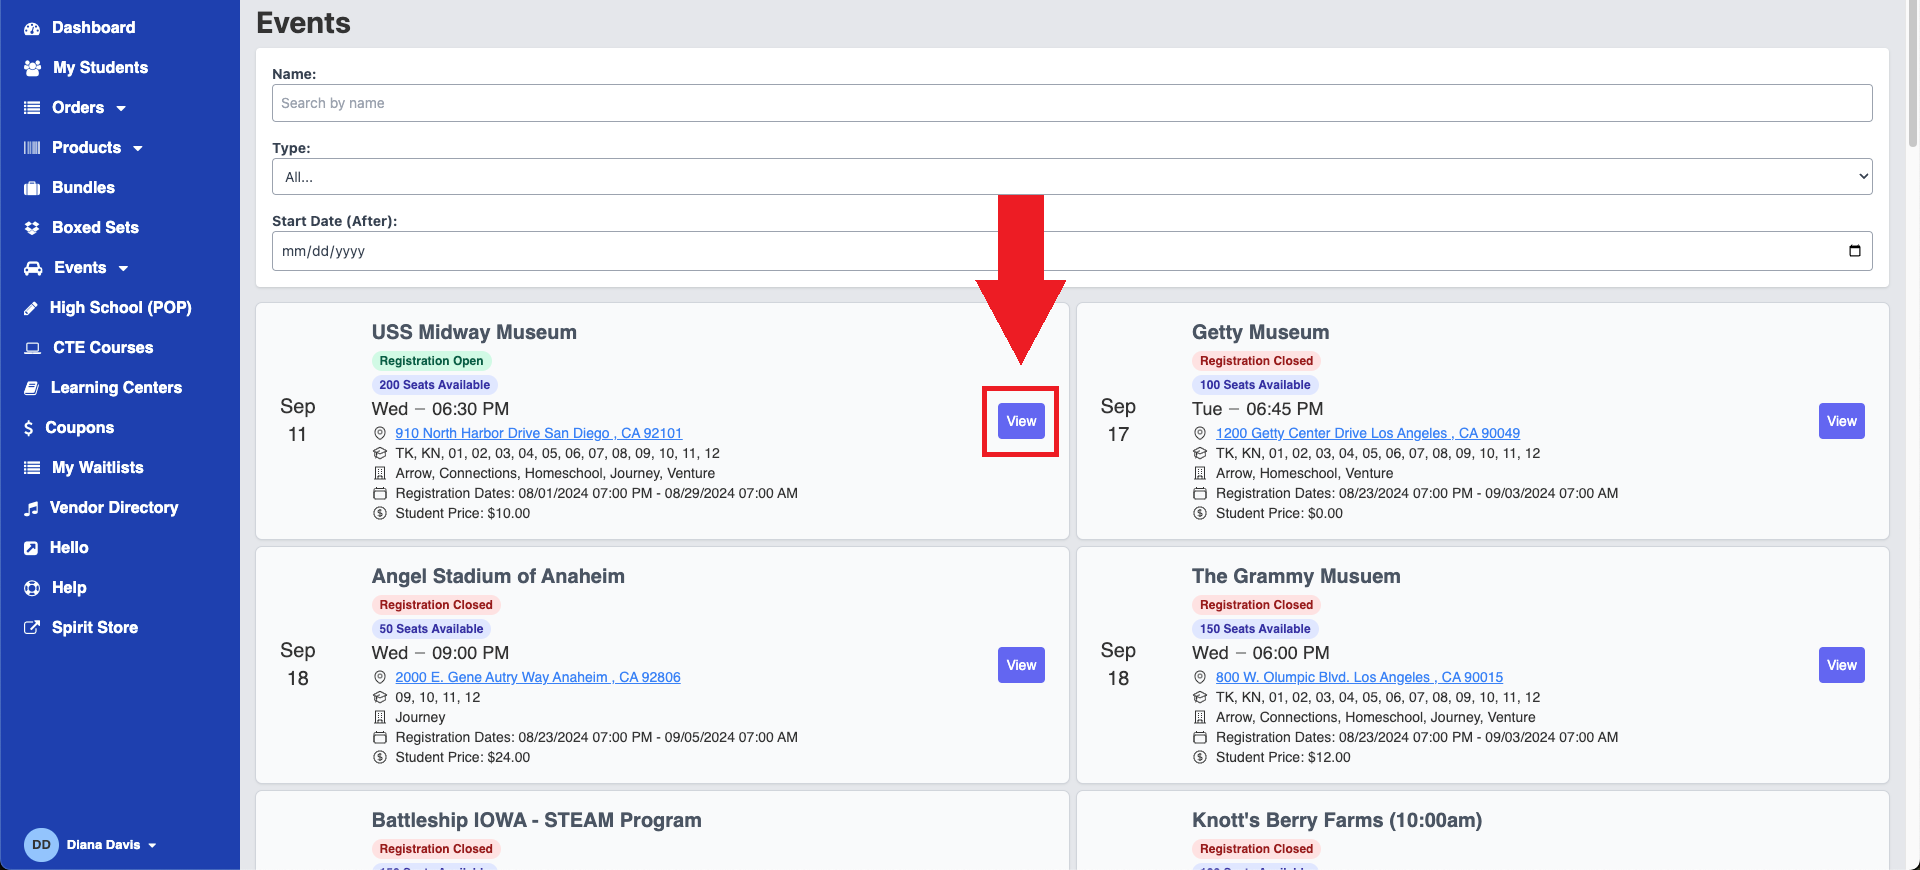Click the Products barcode icon
The width and height of the screenshot is (1920, 870).
point(32,148)
